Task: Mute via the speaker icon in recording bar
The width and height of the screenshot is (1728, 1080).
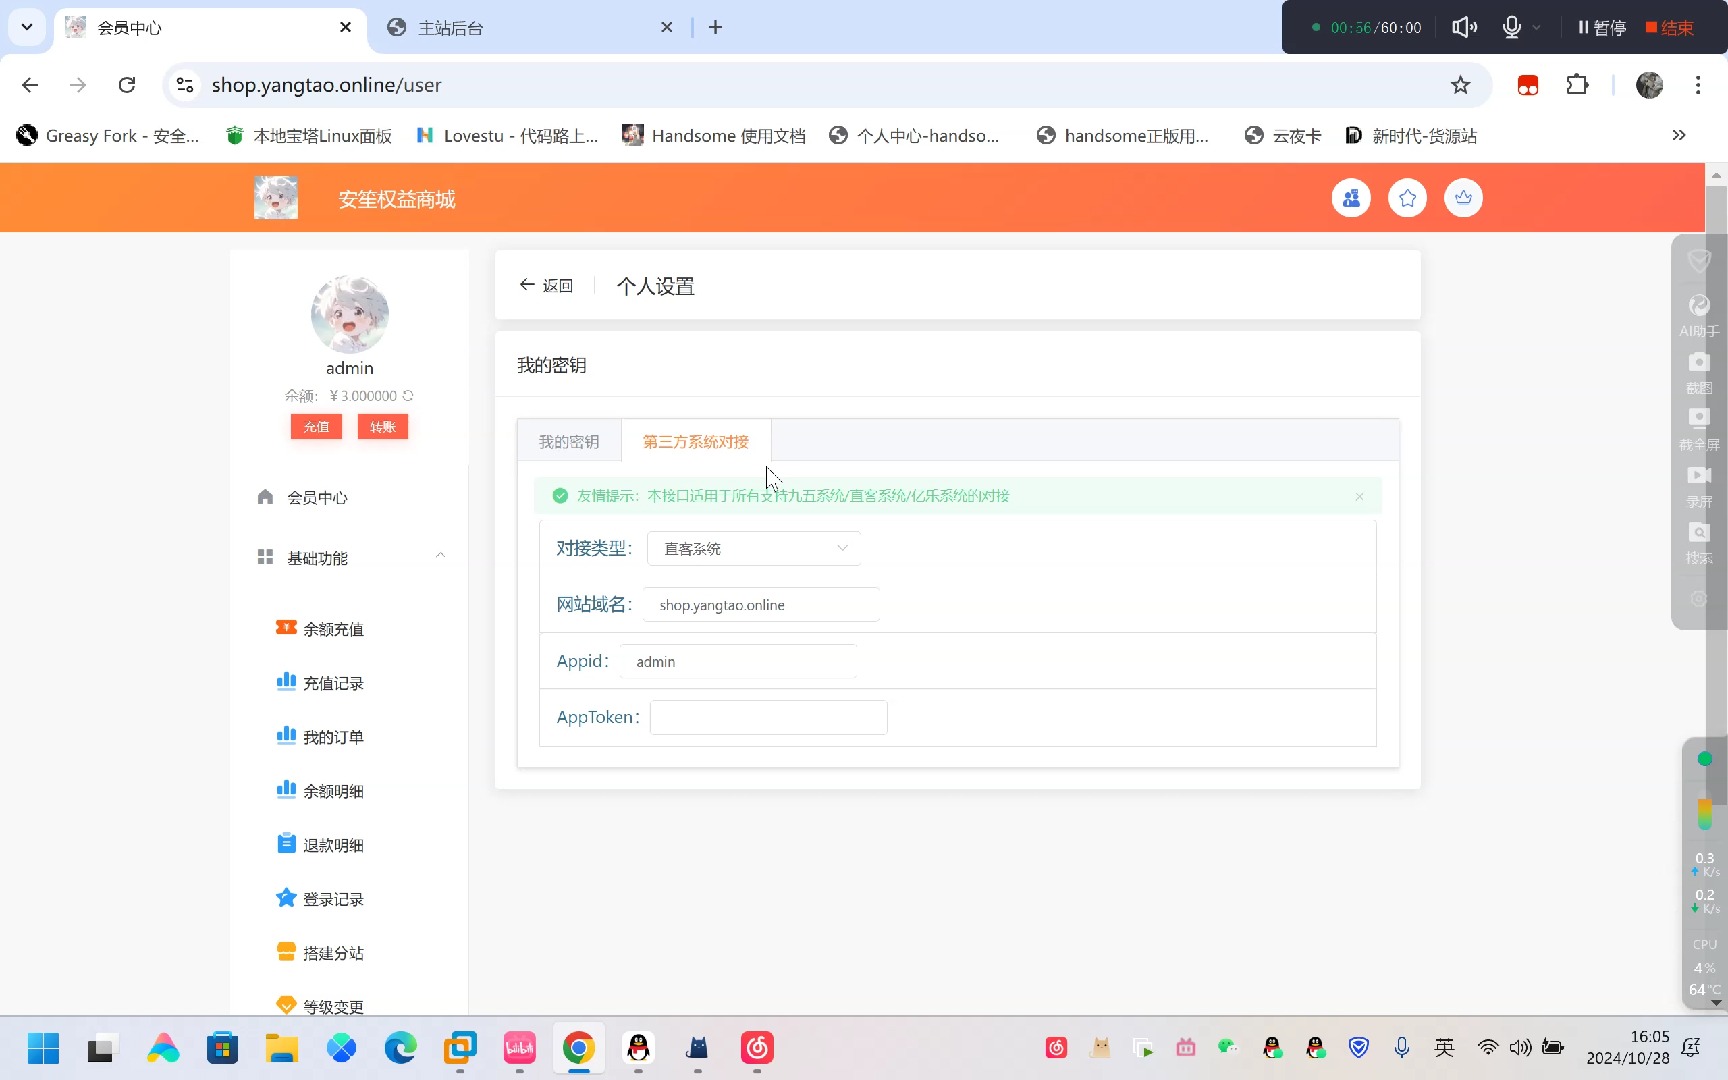Action: tap(1463, 27)
